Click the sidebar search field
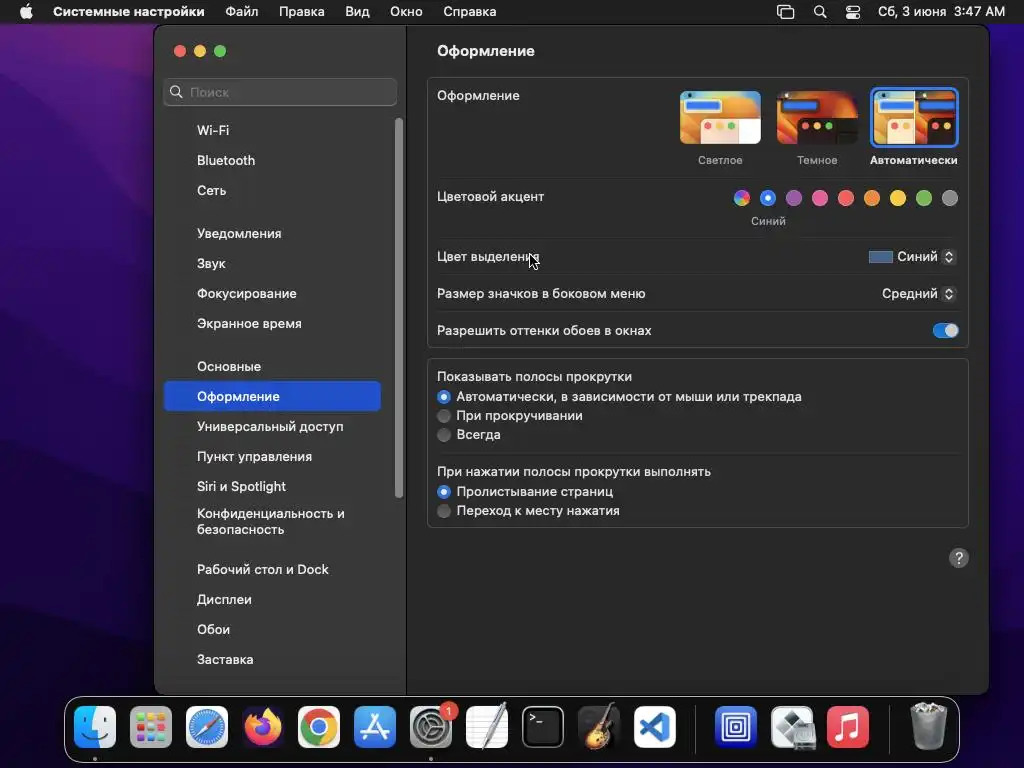1024x768 pixels. point(280,92)
